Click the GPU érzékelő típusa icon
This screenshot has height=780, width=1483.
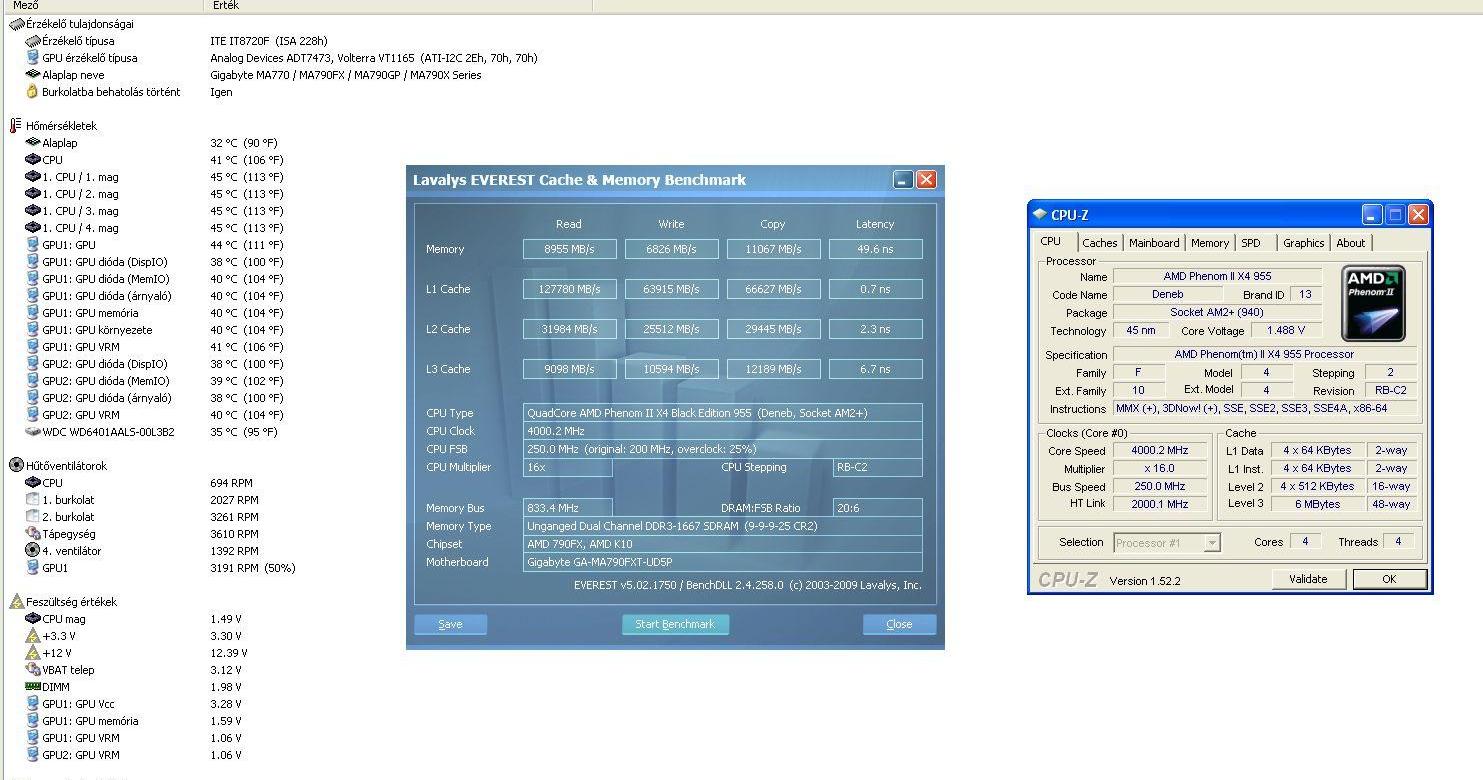coord(33,58)
